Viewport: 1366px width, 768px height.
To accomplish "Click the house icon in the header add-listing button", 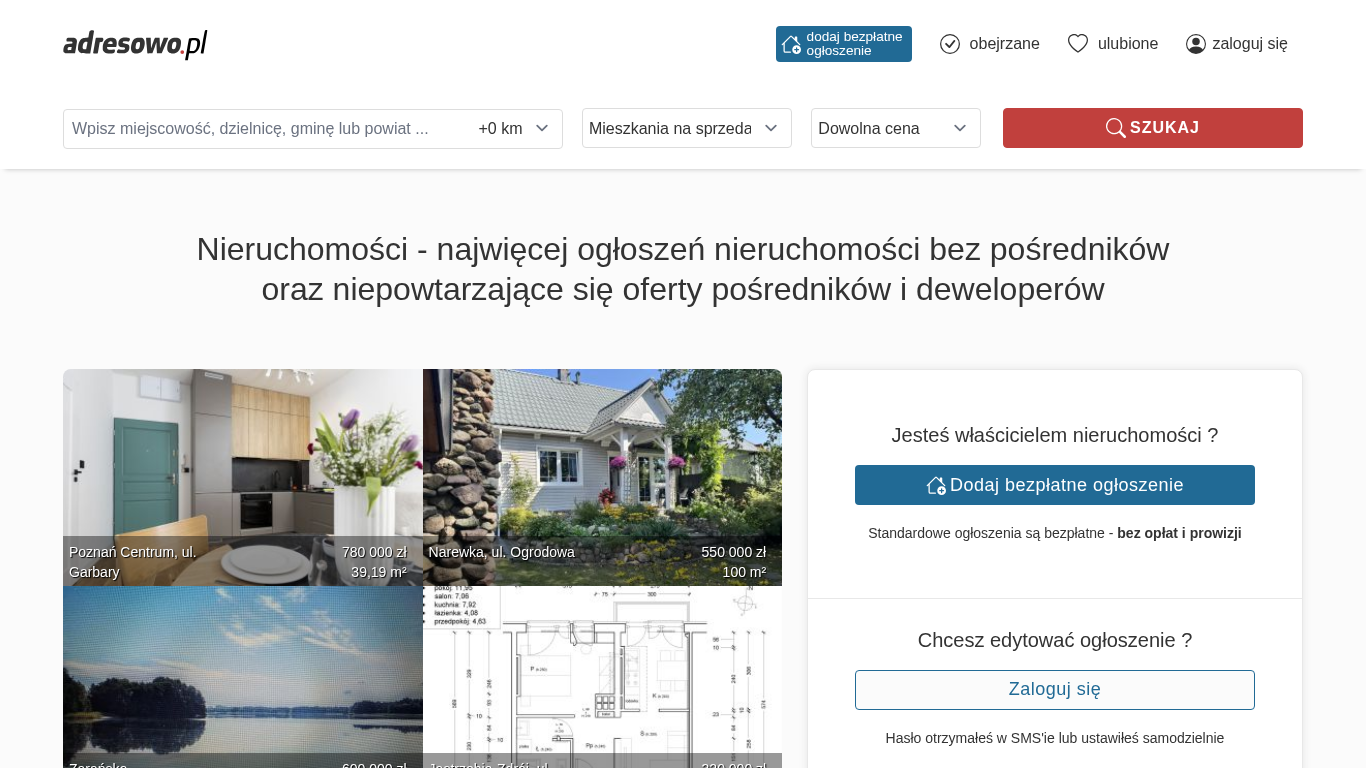I will click(x=791, y=44).
